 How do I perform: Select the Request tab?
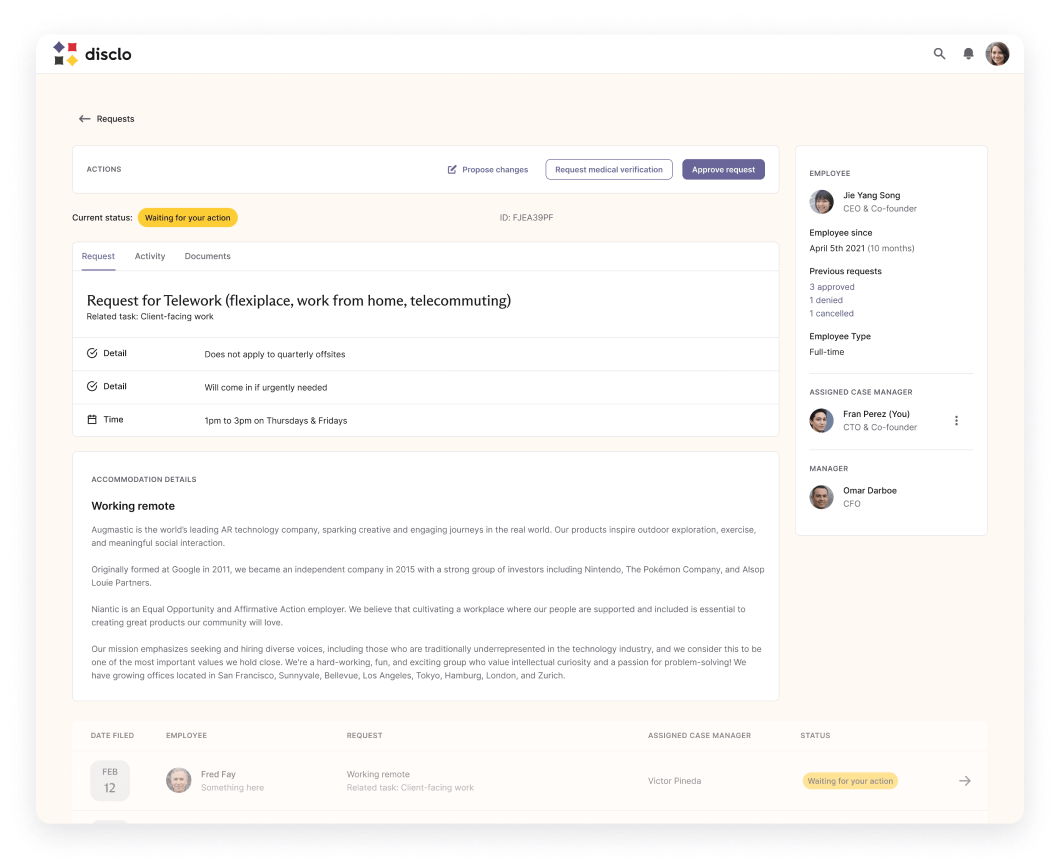pyautogui.click(x=98, y=257)
